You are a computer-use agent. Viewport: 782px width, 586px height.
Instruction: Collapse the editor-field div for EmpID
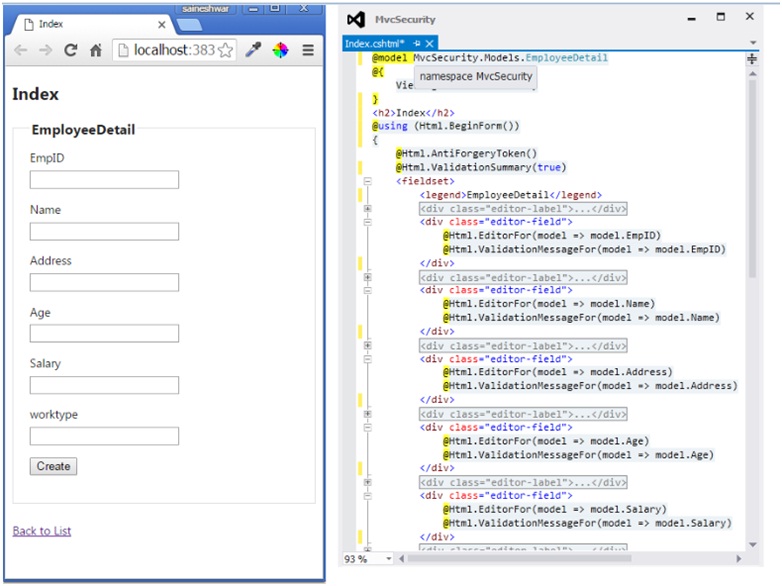point(368,222)
